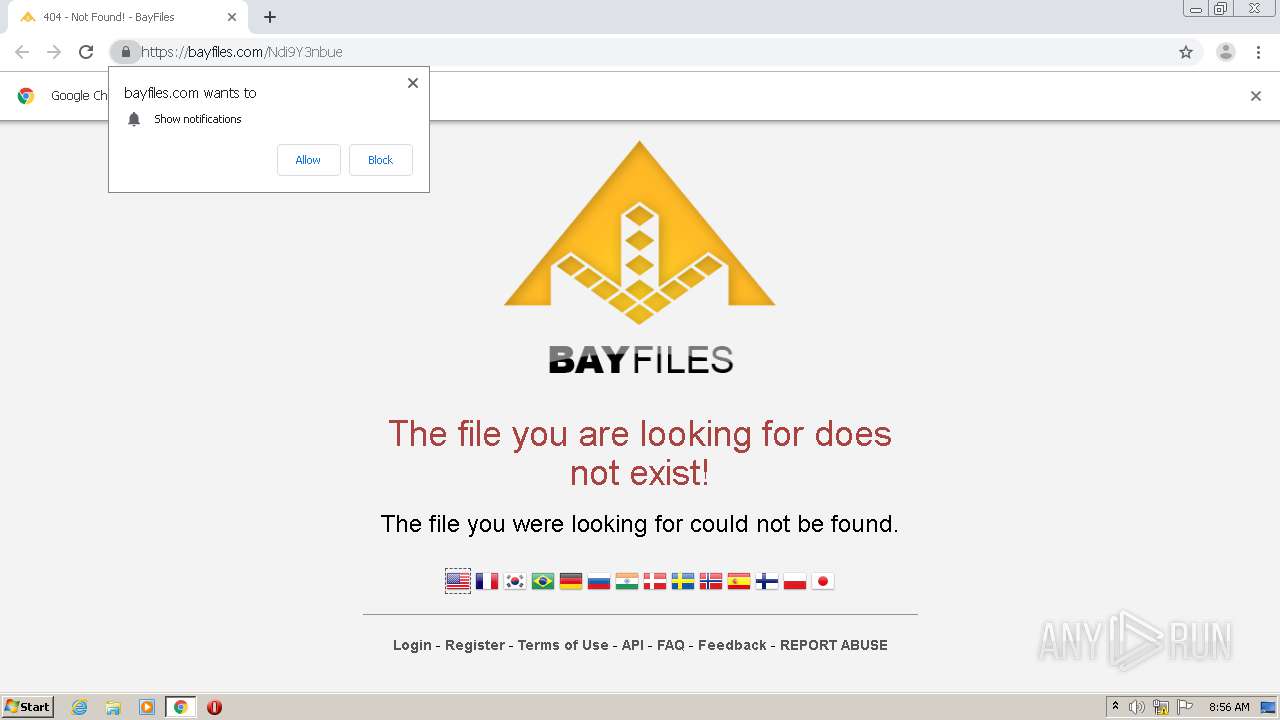Viewport: 1280px width, 720px height.
Task: Reload the page
Action: coord(86,52)
